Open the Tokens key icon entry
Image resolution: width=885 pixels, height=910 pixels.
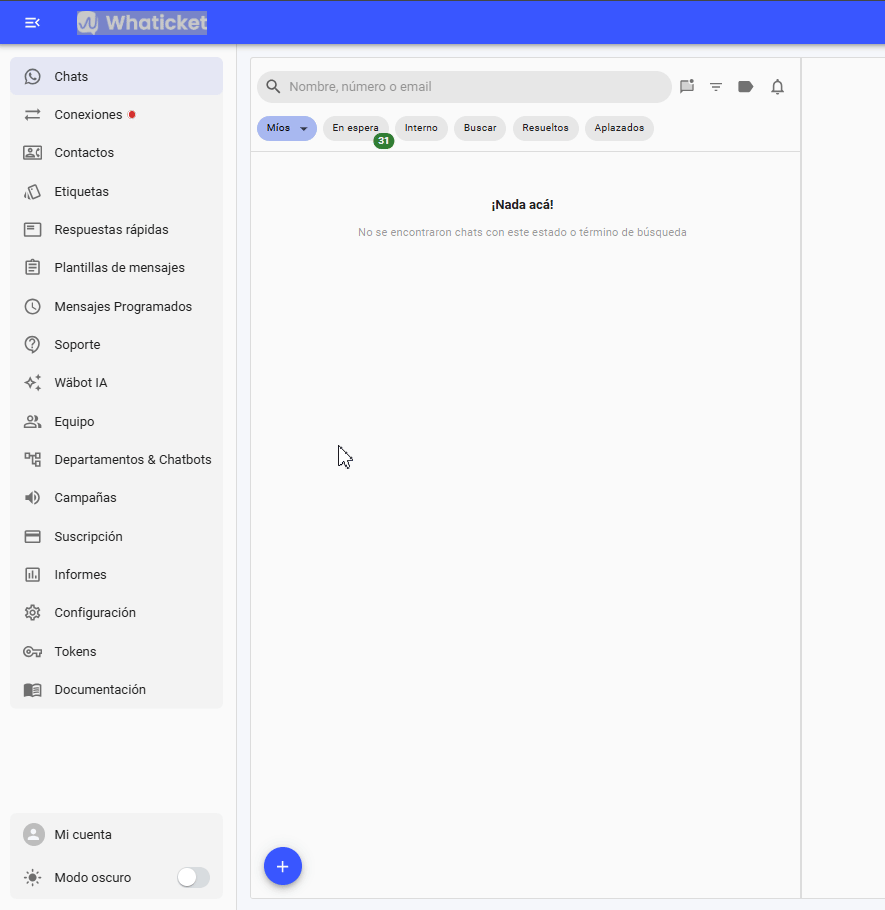(116, 652)
